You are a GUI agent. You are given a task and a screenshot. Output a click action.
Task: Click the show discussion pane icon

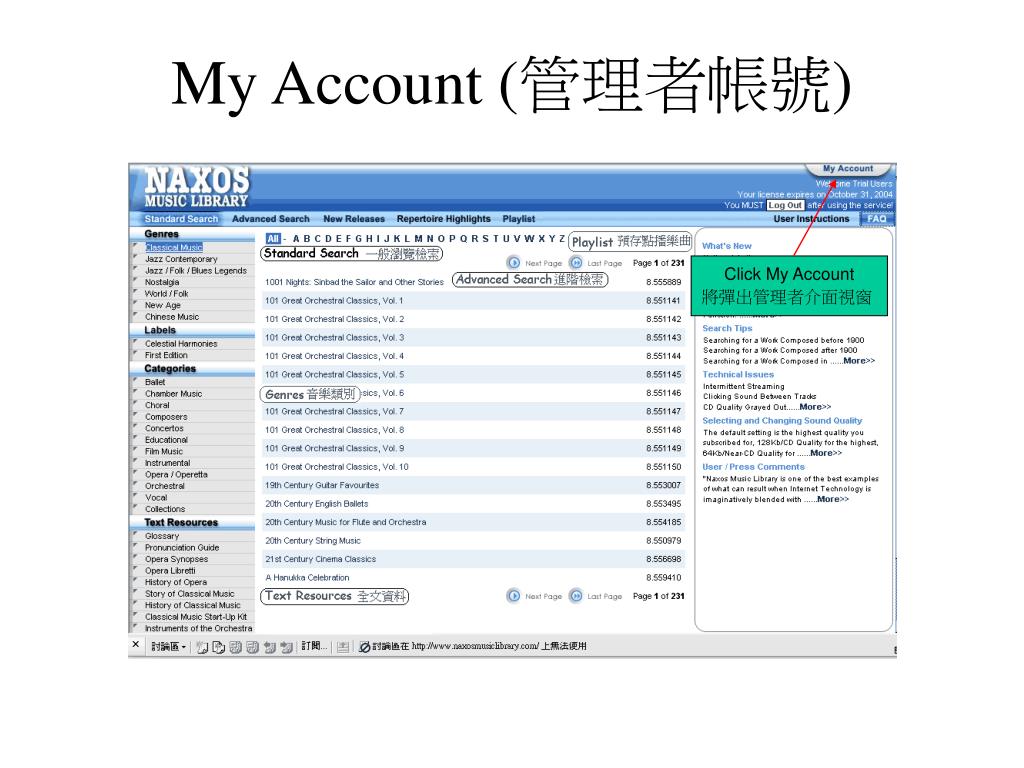343,647
